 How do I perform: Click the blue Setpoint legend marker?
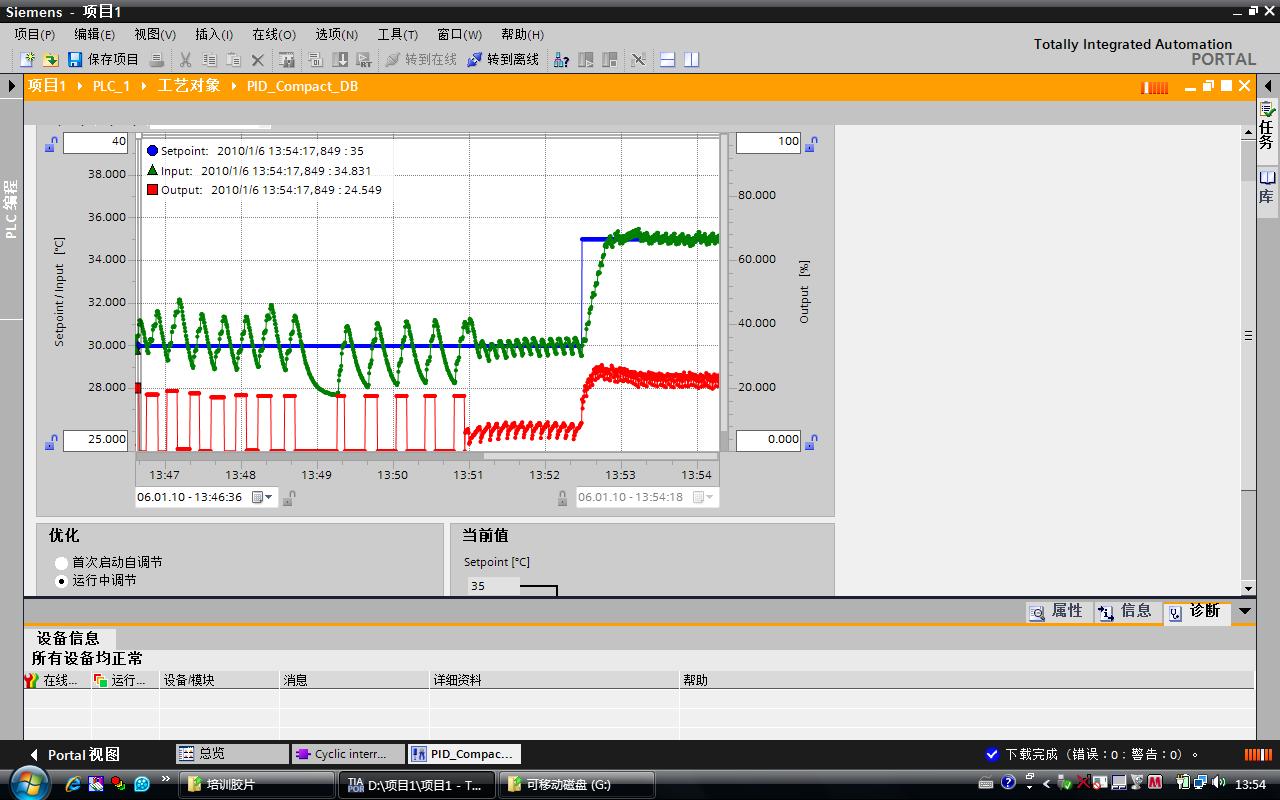point(152,151)
